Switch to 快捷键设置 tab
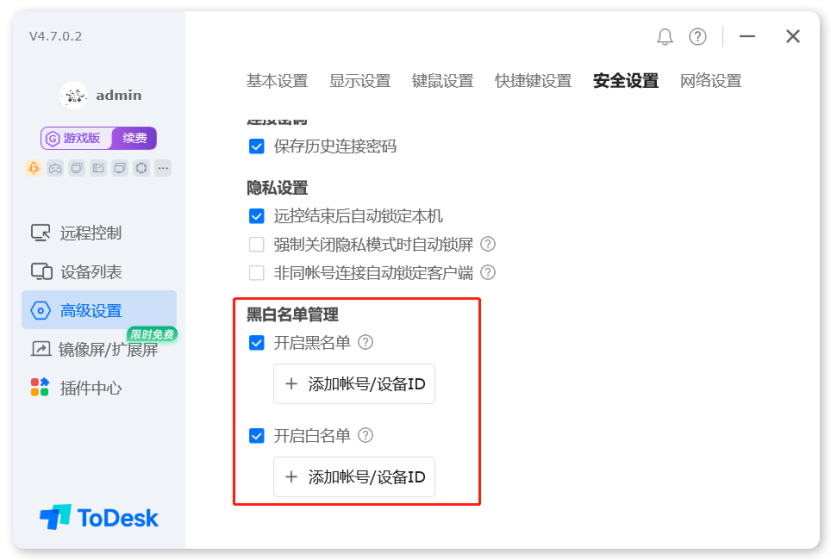The width and height of the screenshot is (831, 560). [x=533, y=81]
